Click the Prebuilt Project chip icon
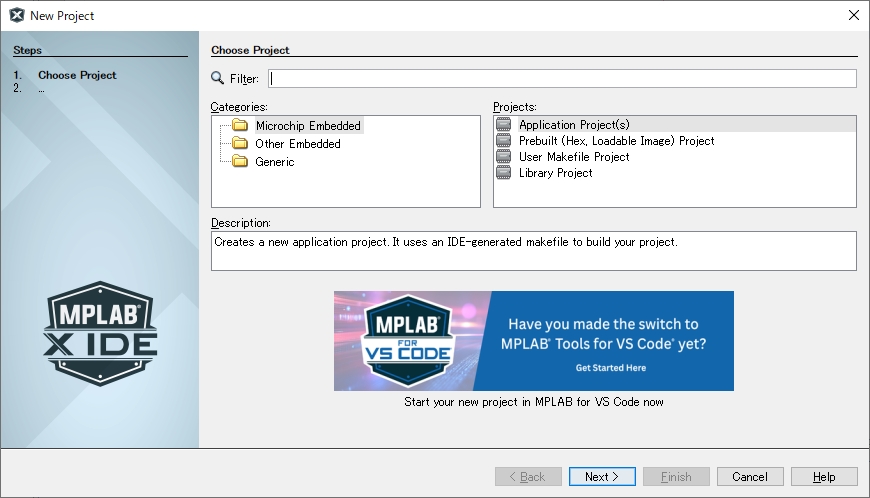 (x=504, y=141)
